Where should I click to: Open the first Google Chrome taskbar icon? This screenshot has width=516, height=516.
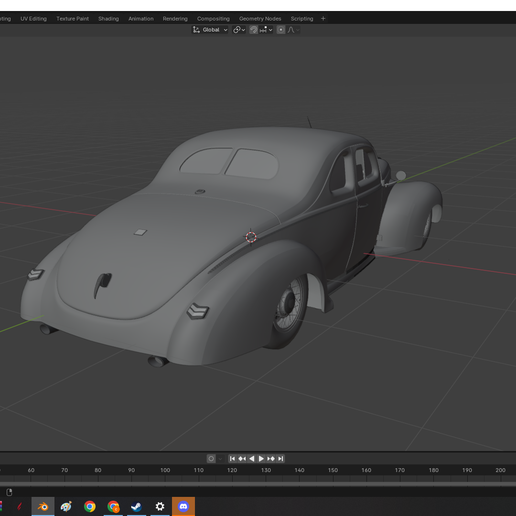point(90,507)
